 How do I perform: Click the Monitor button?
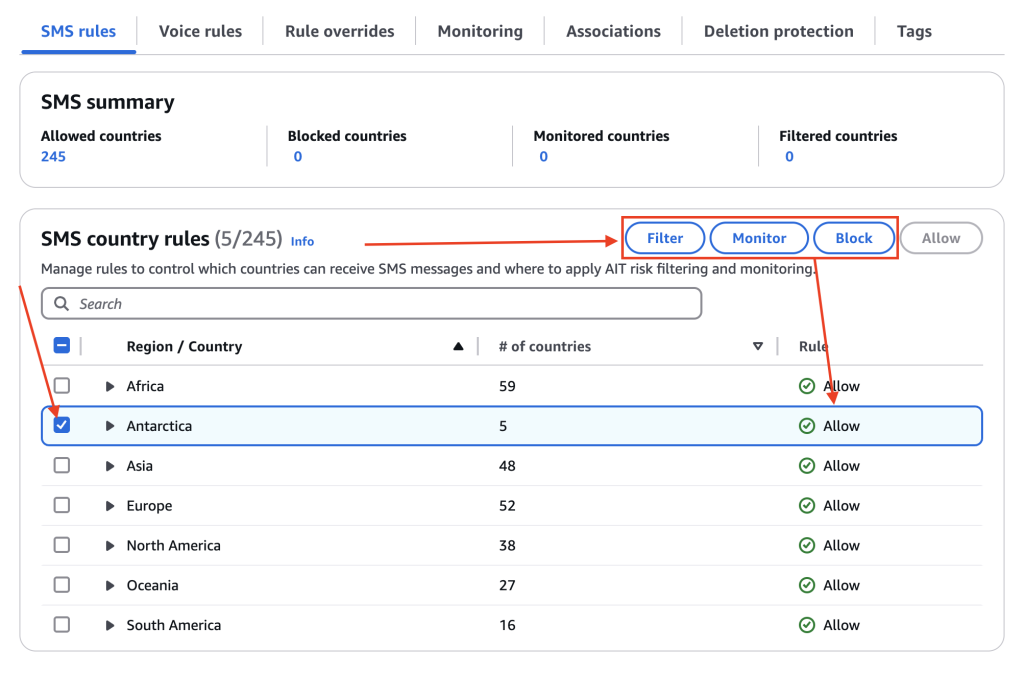click(759, 238)
